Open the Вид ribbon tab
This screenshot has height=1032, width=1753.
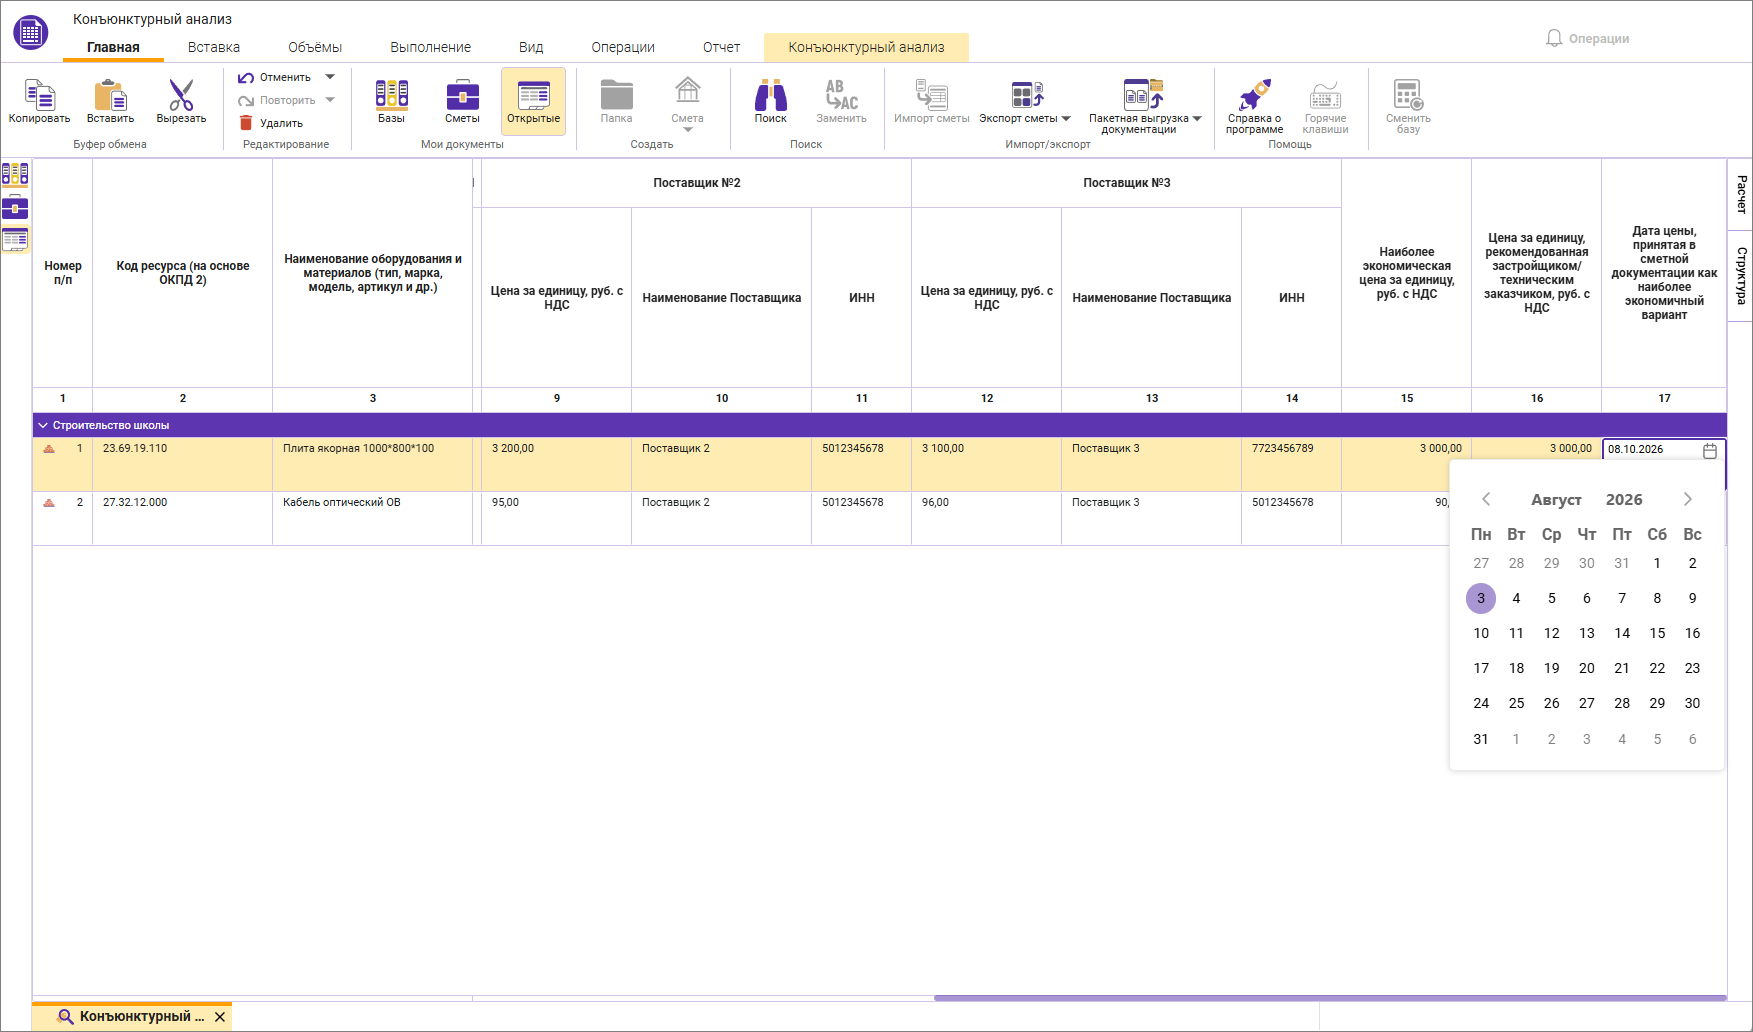531,47
